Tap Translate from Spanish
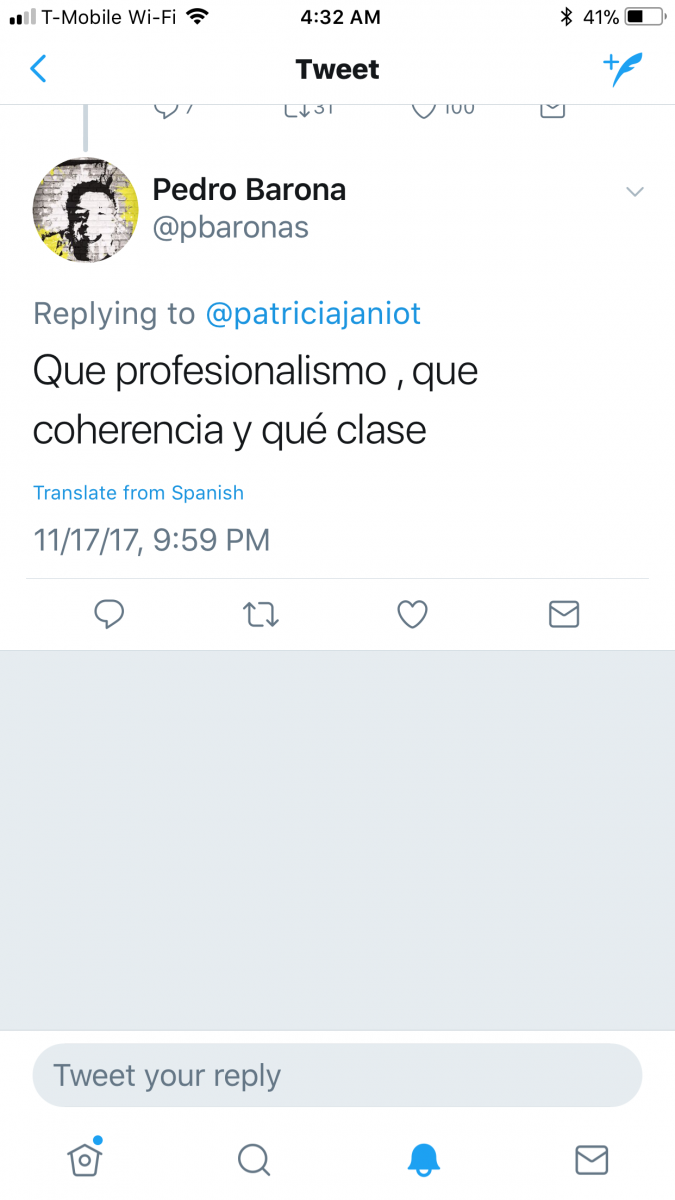 click(x=138, y=492)
